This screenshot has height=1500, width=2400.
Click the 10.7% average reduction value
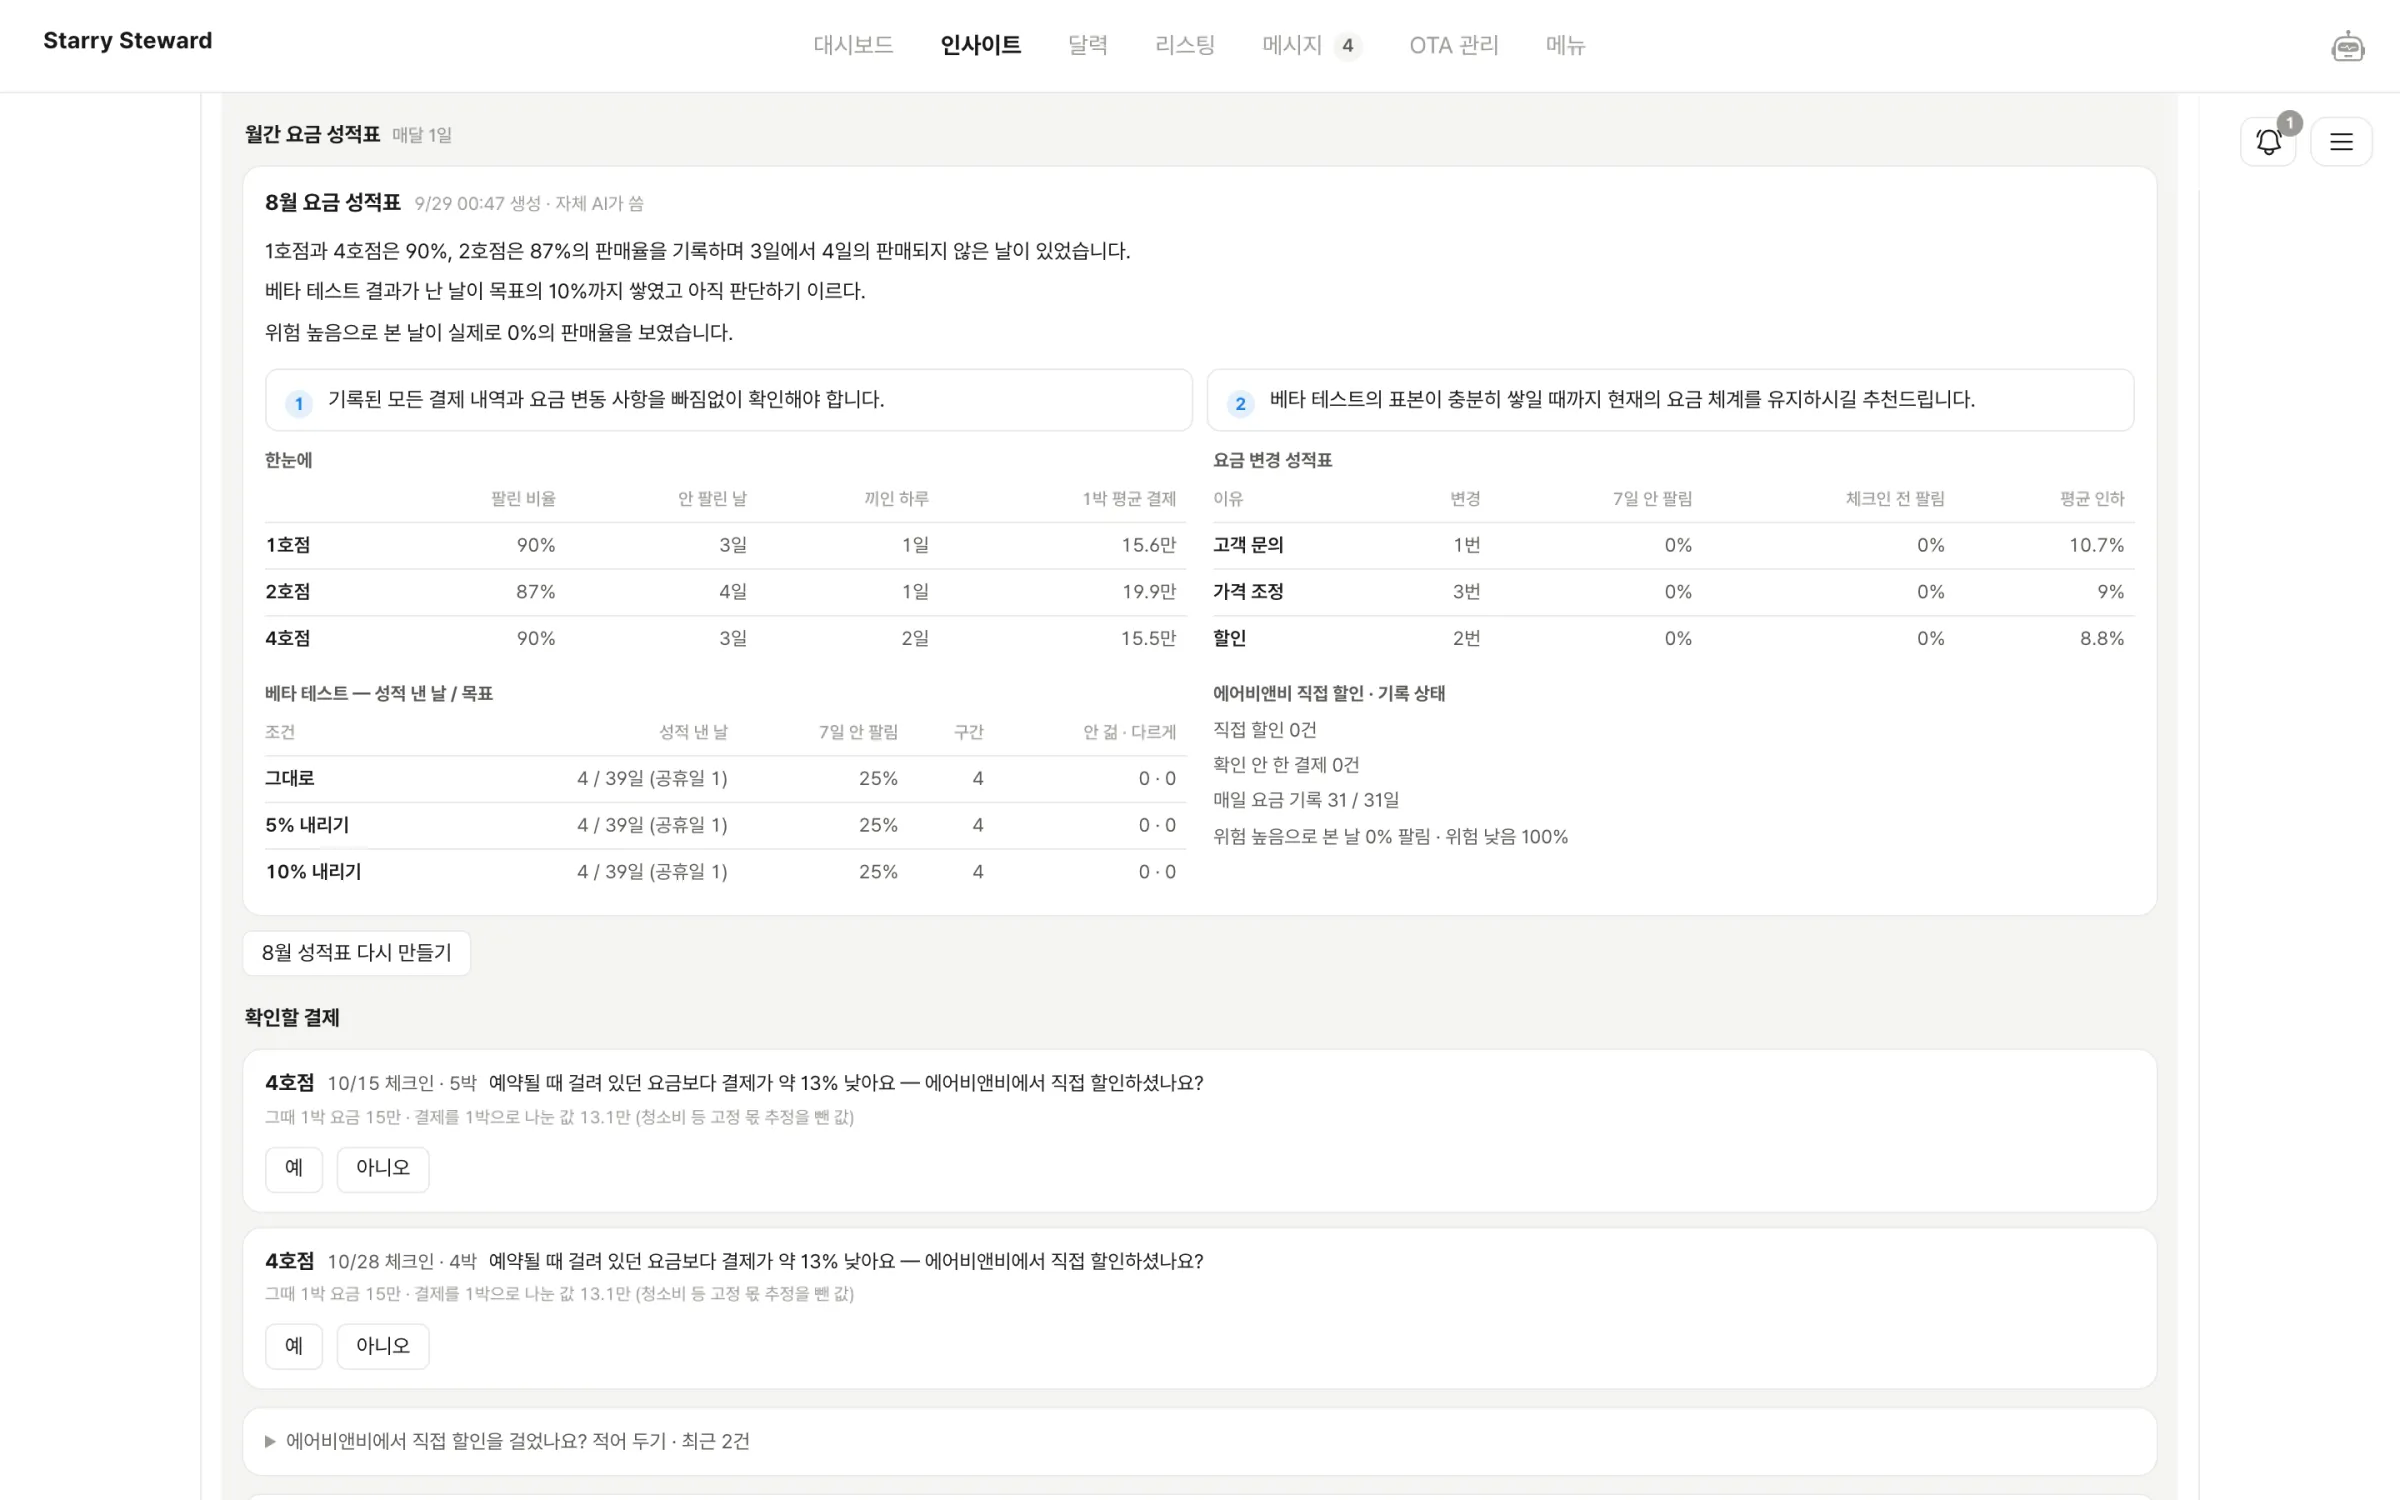2096,545
